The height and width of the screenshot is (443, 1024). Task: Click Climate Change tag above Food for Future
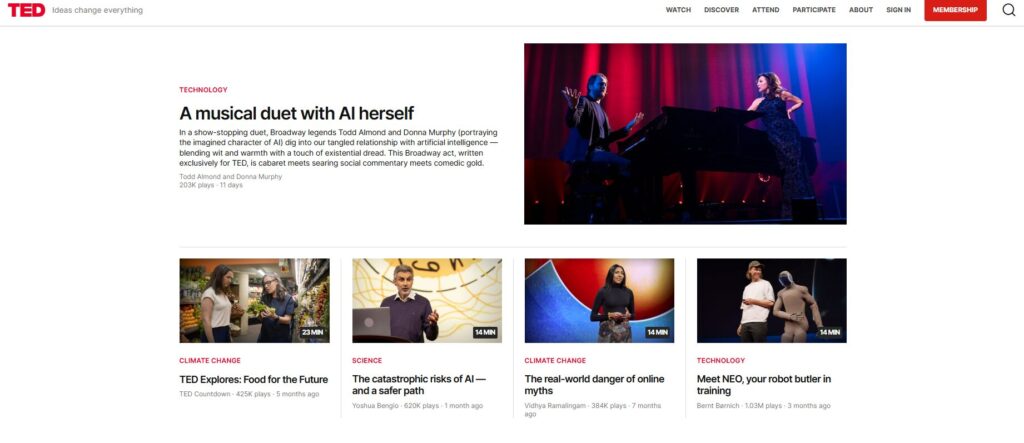point(210,360)
